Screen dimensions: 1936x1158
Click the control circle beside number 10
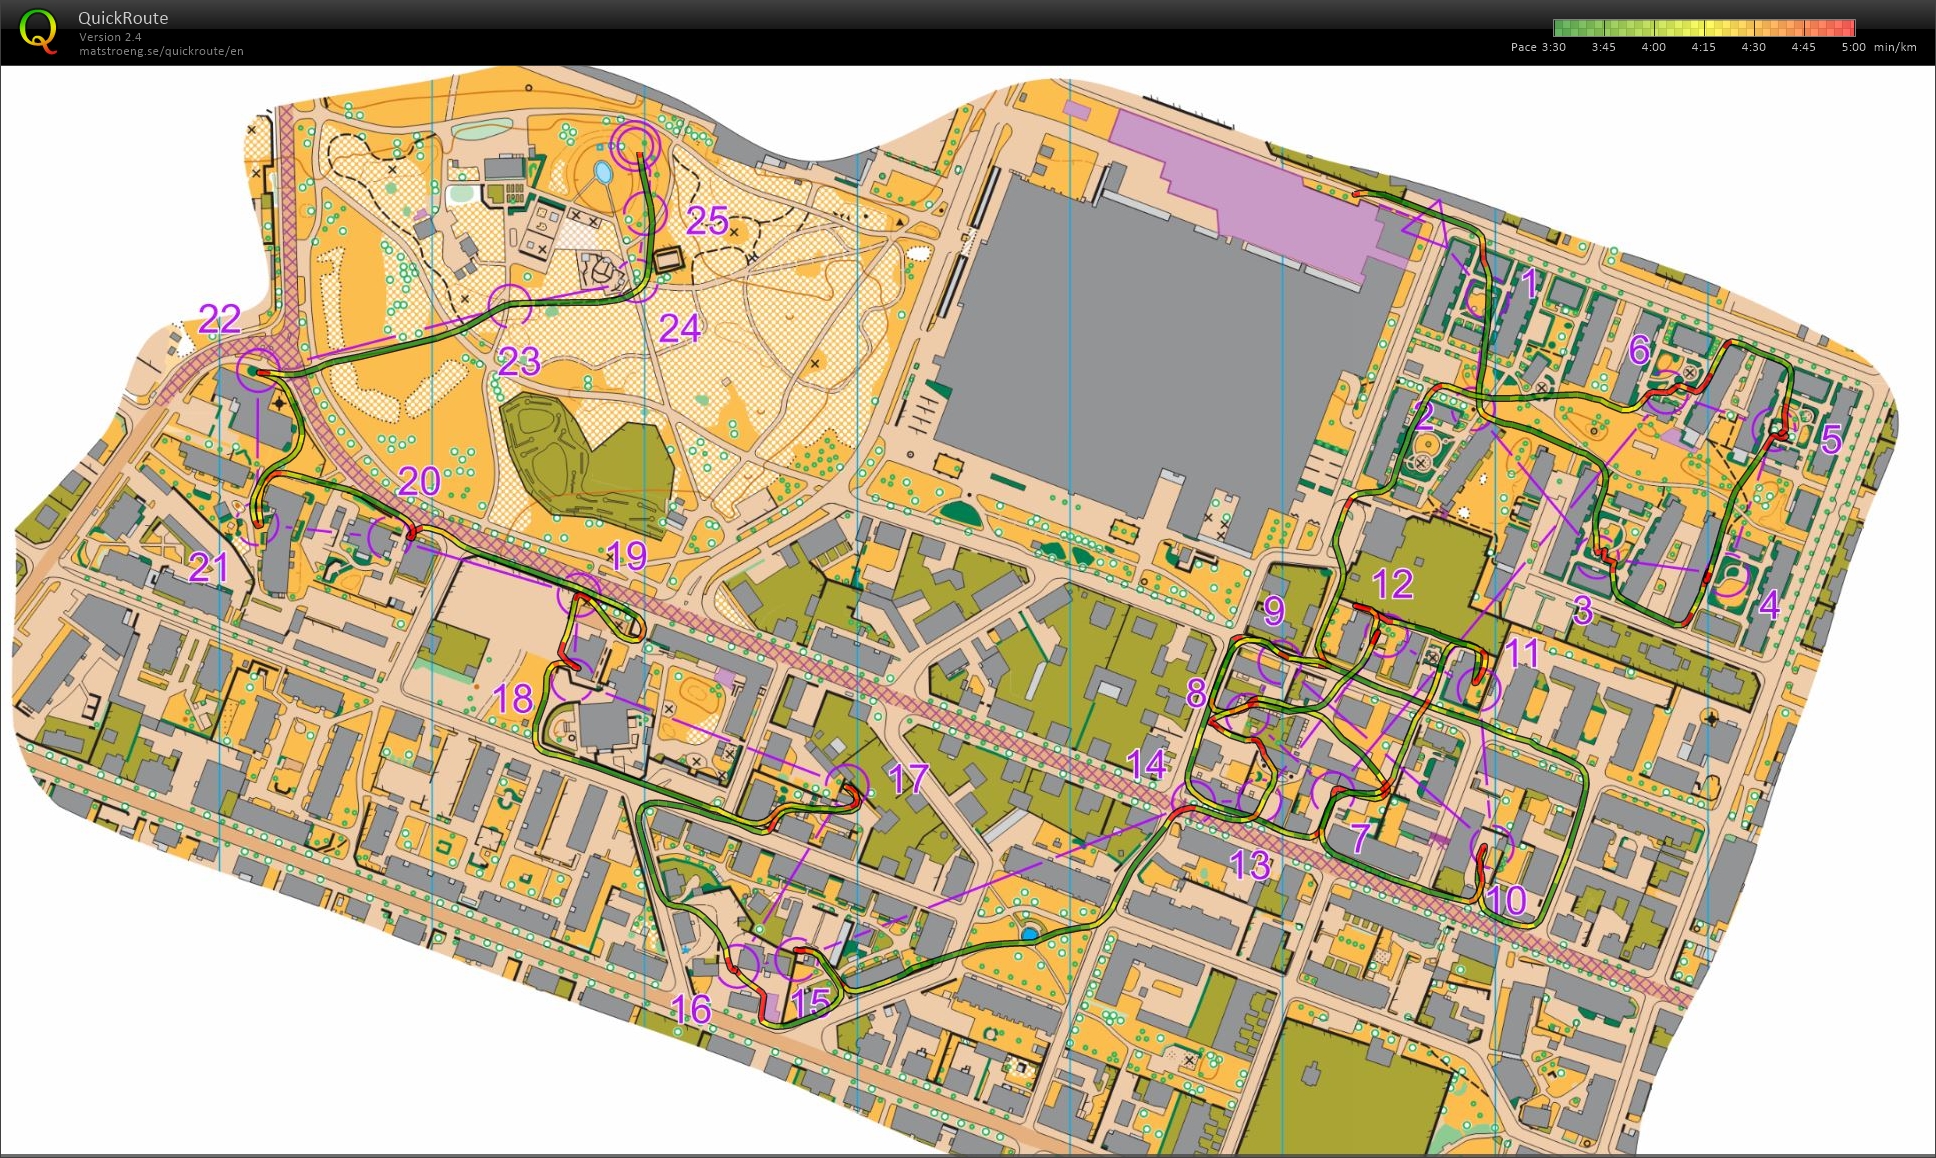[x=1492, y=846]
